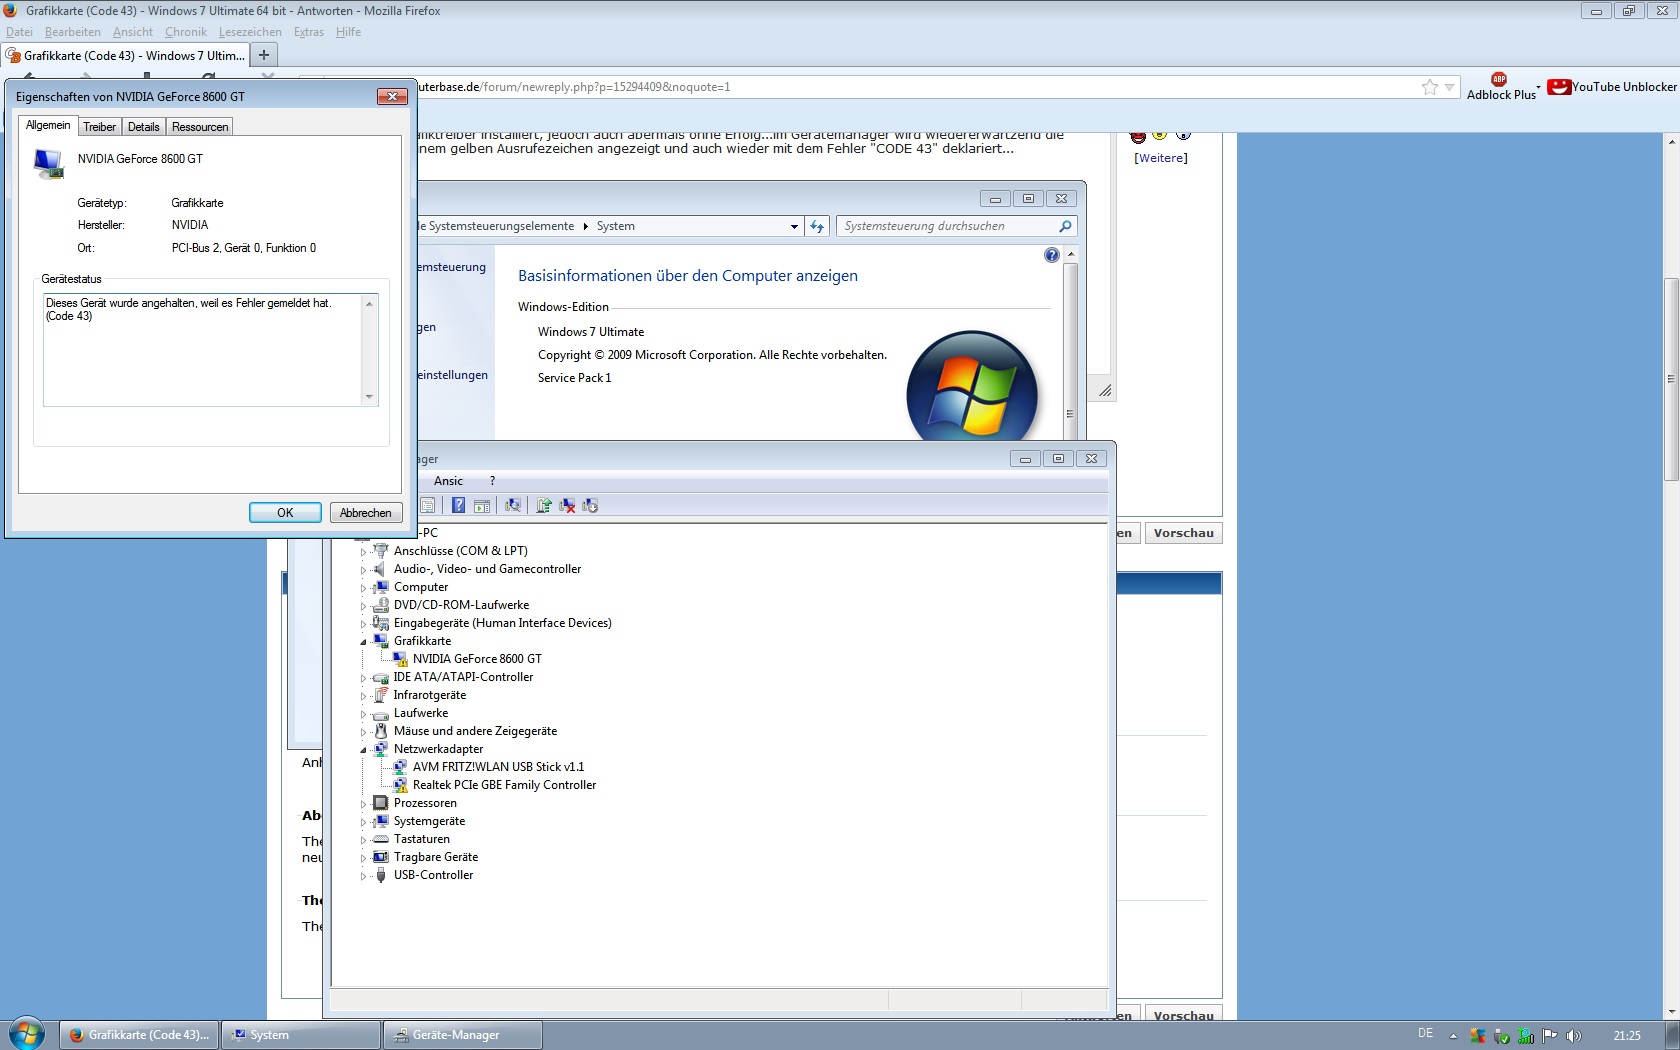
Task: Click properties sheet icon in Geräte-Manager toolbar
Action: [428, 506]
